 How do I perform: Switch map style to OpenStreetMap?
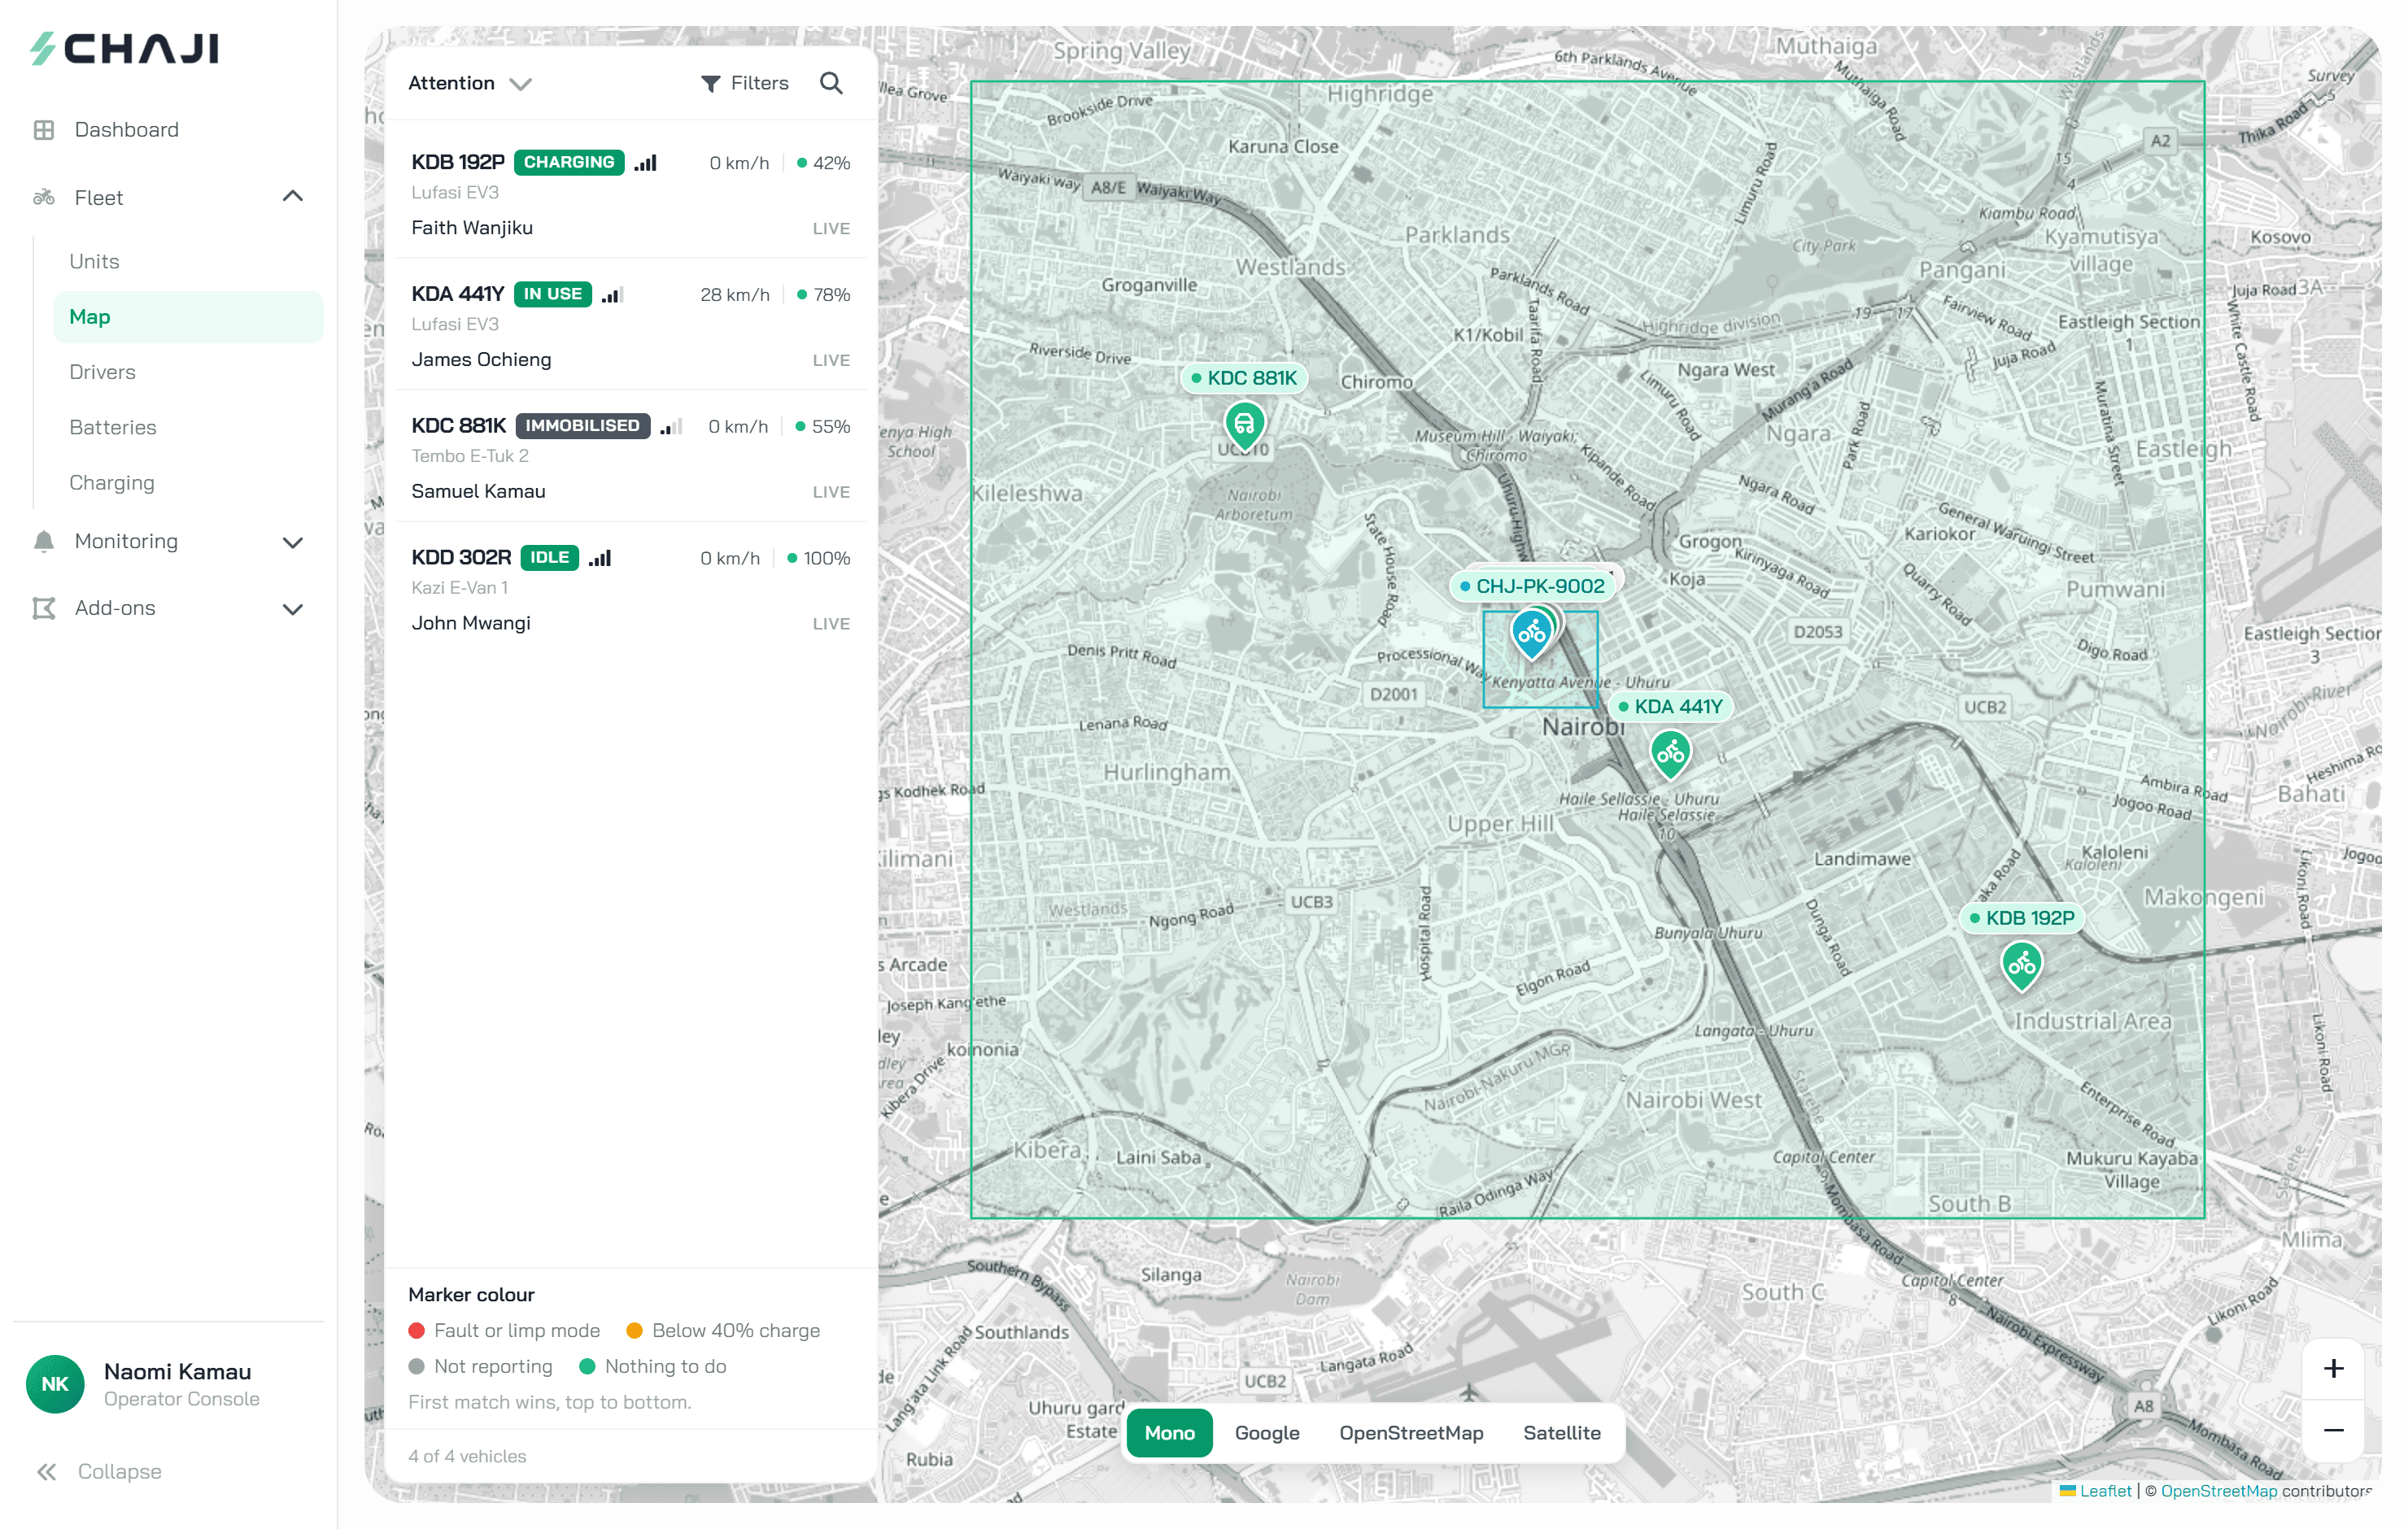pyautogui.click(x=1411, y=1433)
